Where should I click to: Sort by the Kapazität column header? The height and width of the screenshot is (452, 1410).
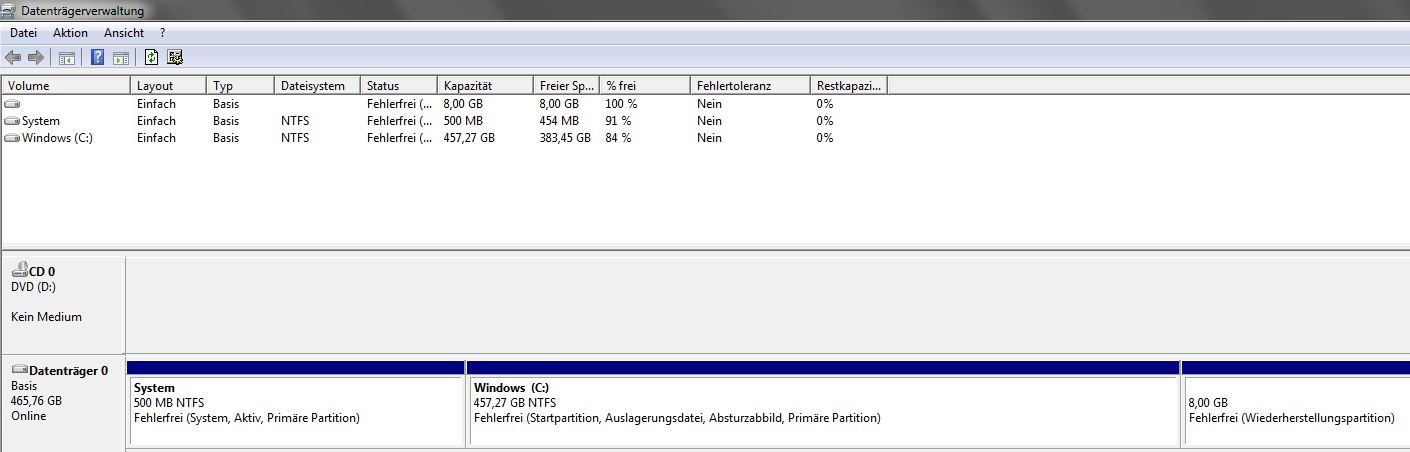click(x=485, y=86)
